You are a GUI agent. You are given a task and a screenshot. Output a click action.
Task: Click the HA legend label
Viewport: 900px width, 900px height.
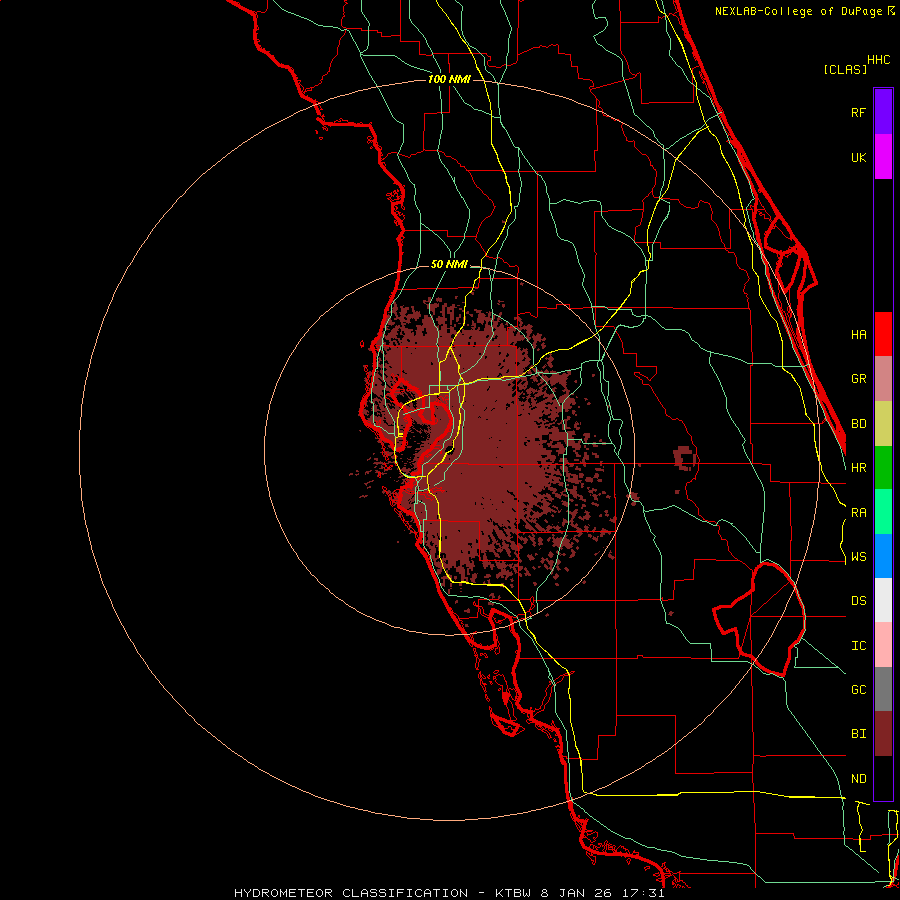point(858,335)
